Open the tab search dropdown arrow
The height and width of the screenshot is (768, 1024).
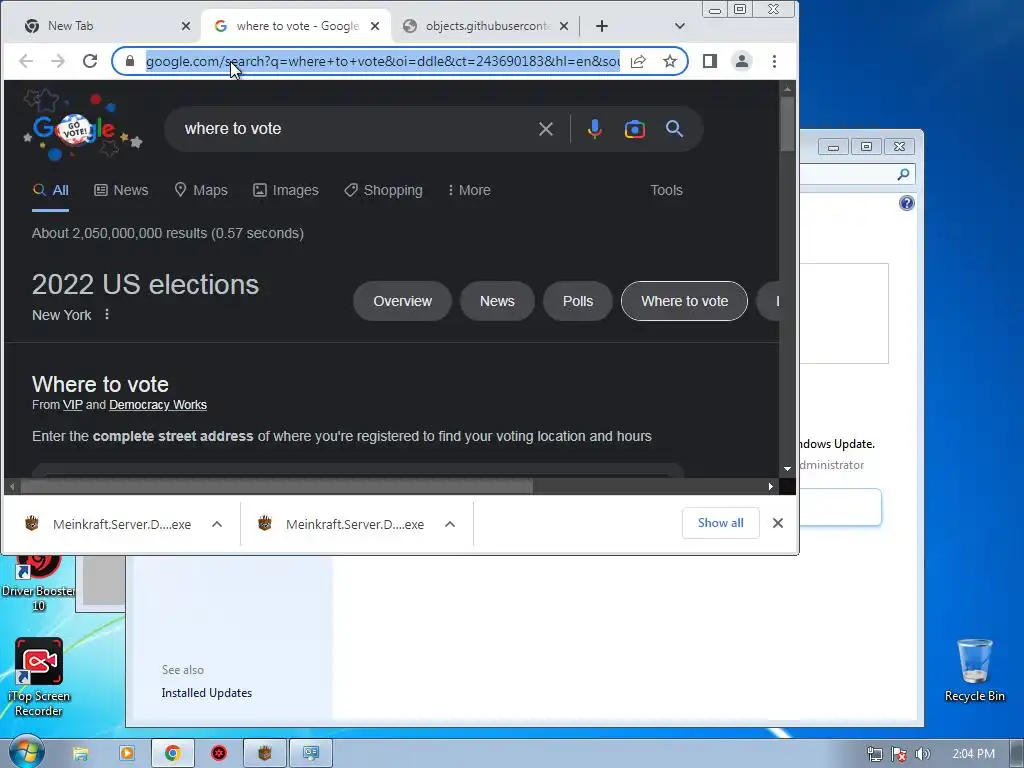pyautogui.click(x=680, y=26)
